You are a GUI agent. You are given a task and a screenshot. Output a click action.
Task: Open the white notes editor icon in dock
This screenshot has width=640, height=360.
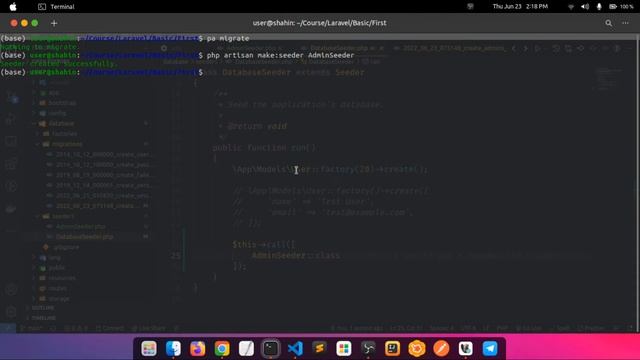[246, 349]
